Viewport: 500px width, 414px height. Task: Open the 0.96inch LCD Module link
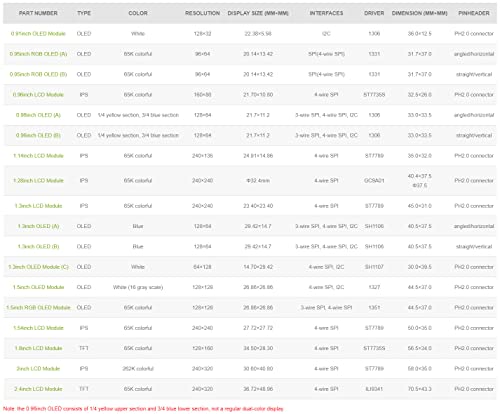point(38,95)
